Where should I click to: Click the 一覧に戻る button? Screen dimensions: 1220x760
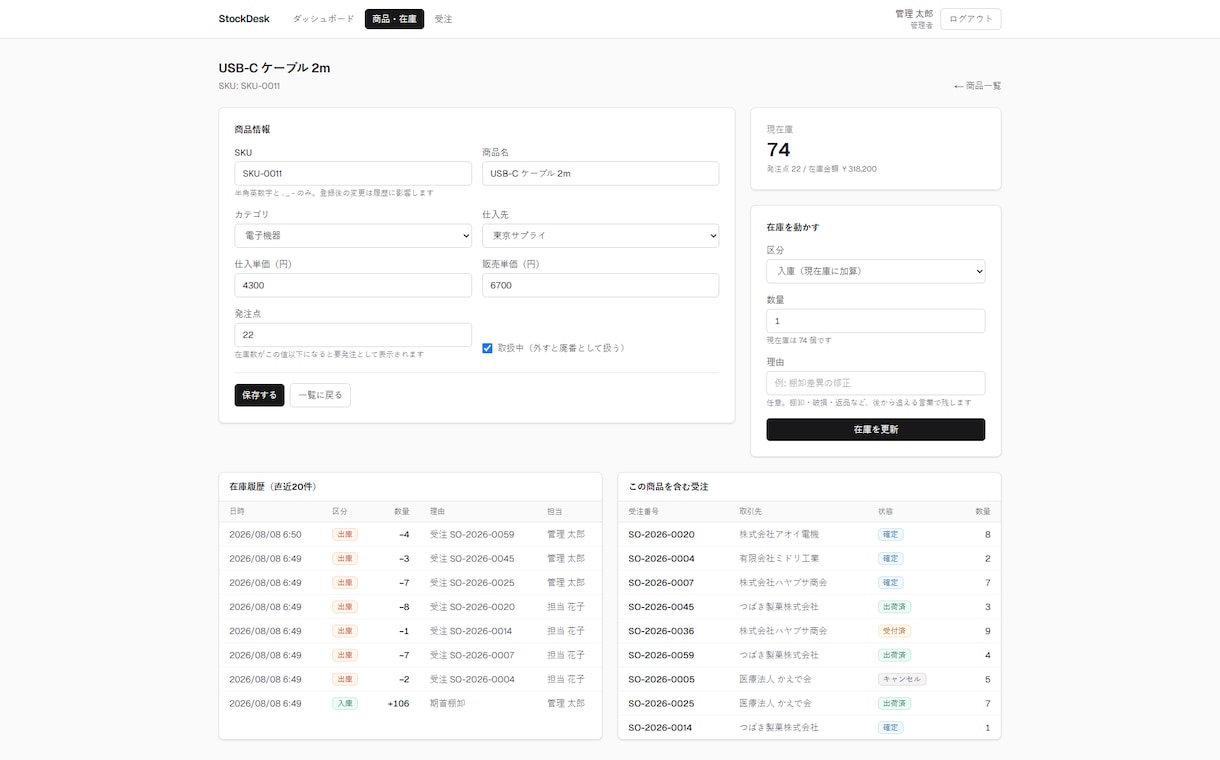click(320, 395)
